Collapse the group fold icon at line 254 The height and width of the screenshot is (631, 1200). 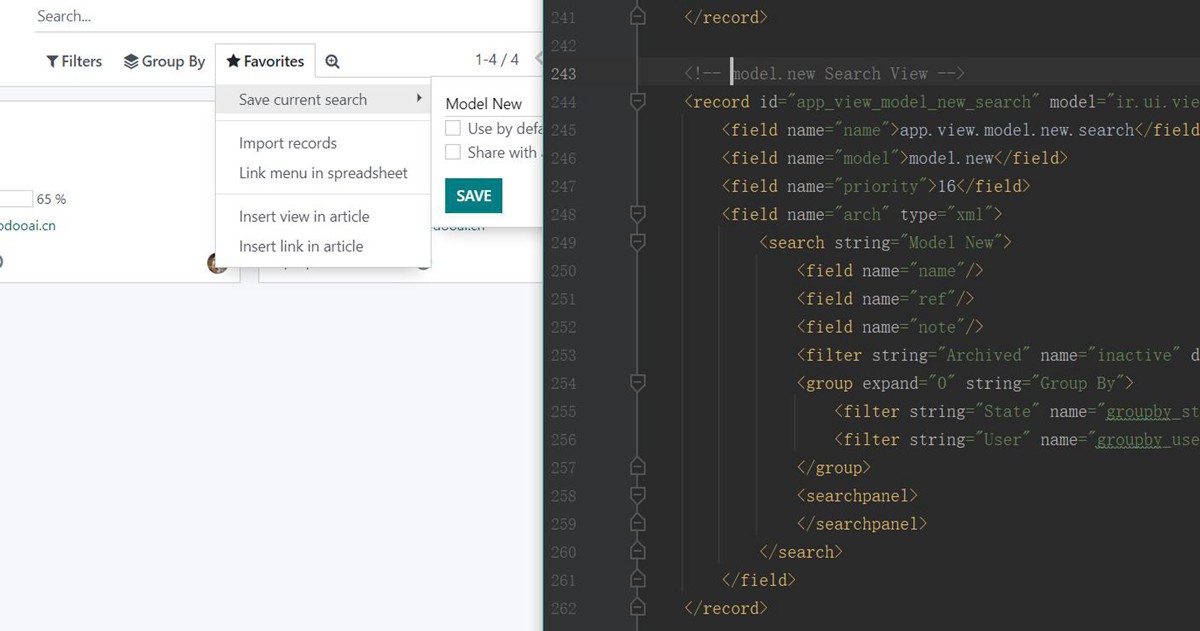(x=637, y=382)
